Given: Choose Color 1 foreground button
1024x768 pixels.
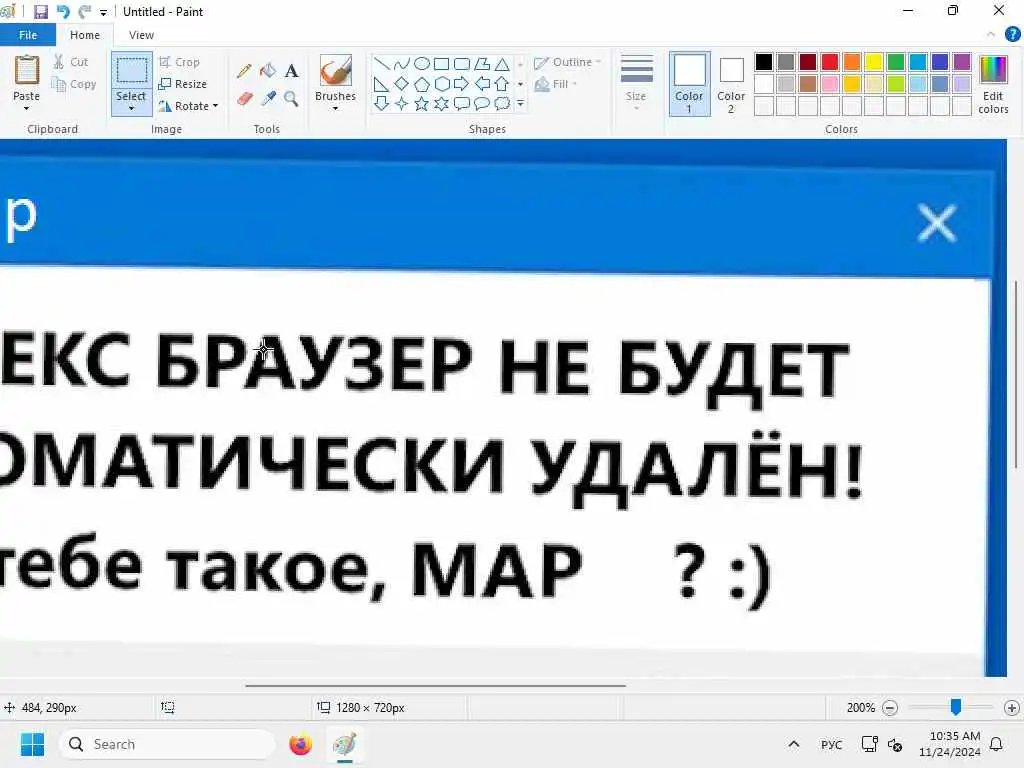Looking at the screenshot, I should tap(690, 84).
